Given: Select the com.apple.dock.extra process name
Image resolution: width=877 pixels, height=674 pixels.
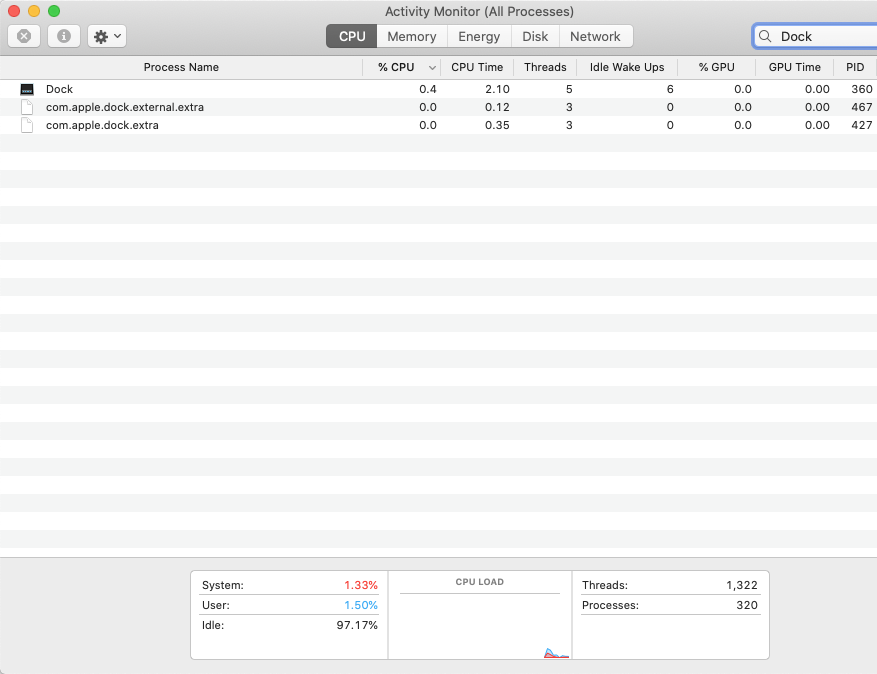Looking at the screenshot, I should click(102, 125).
